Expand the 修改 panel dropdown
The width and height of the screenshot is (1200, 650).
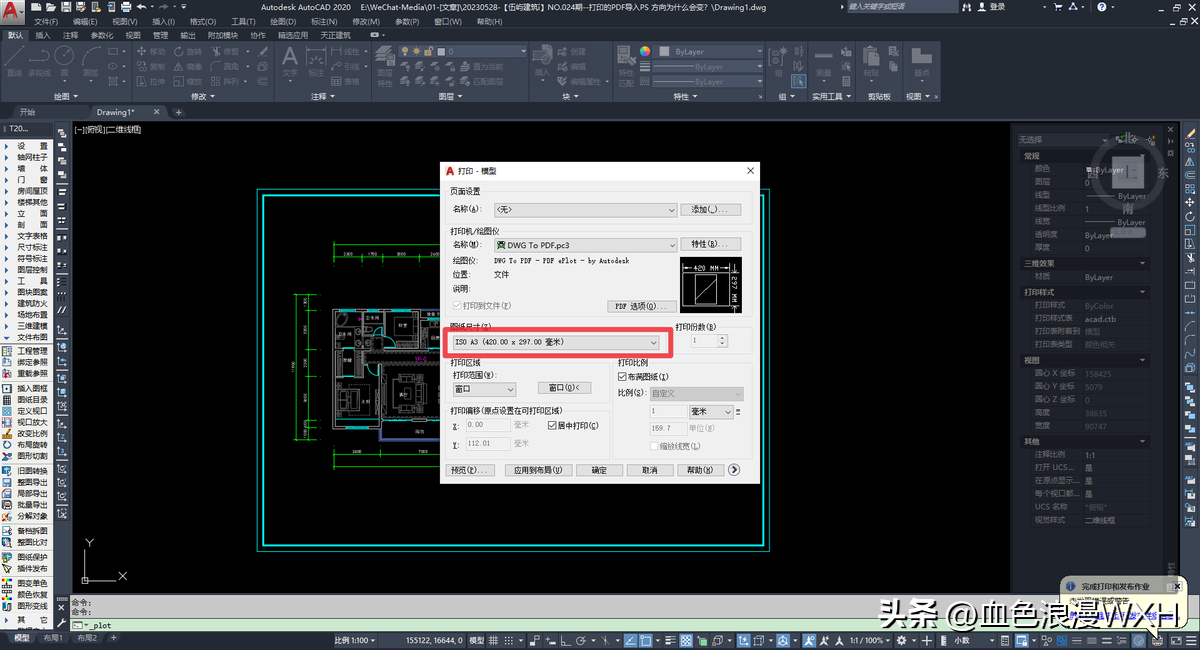(x=201, y=96)
